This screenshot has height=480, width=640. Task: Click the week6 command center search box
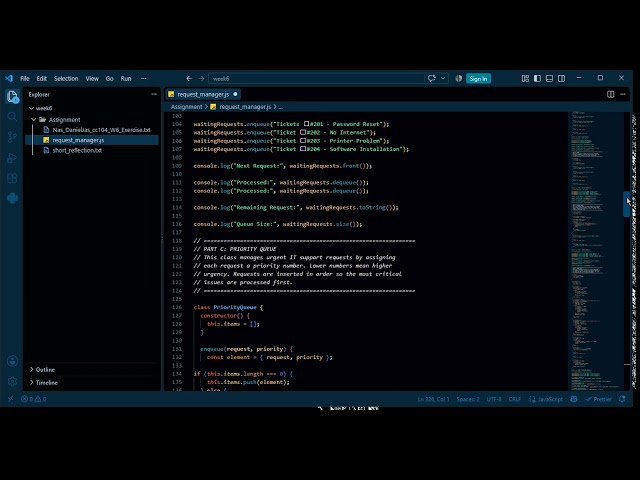tap(316, 78)
